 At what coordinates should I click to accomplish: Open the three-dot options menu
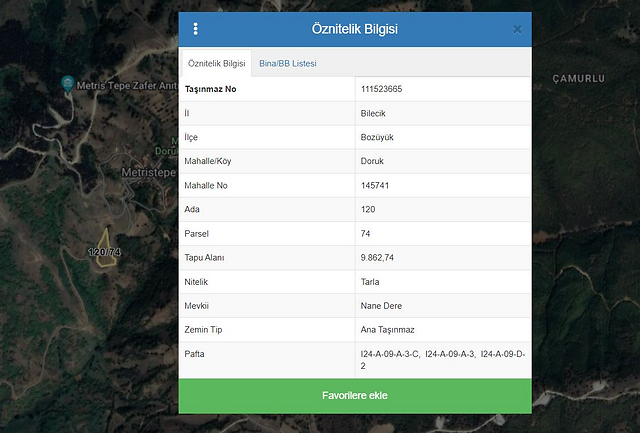click(x=195, y=29)
